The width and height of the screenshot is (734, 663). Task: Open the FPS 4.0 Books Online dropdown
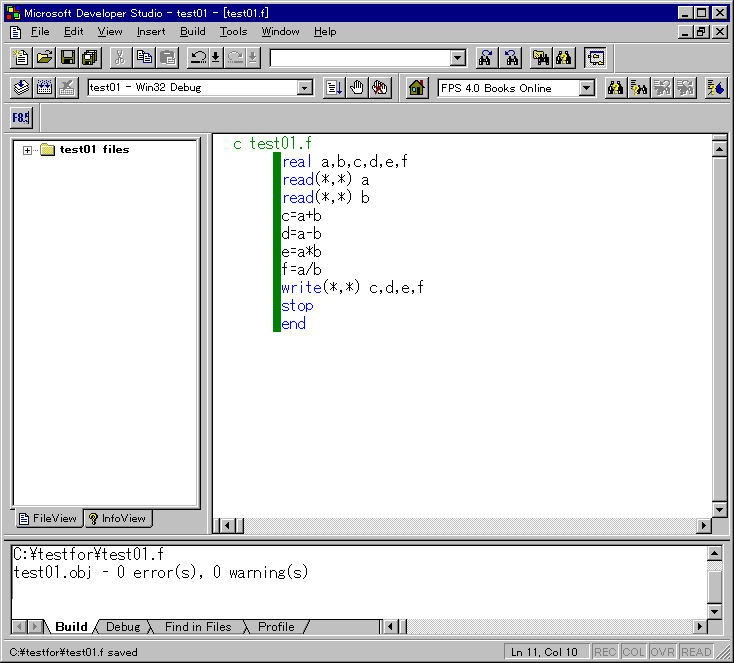(x=587, y=88)
